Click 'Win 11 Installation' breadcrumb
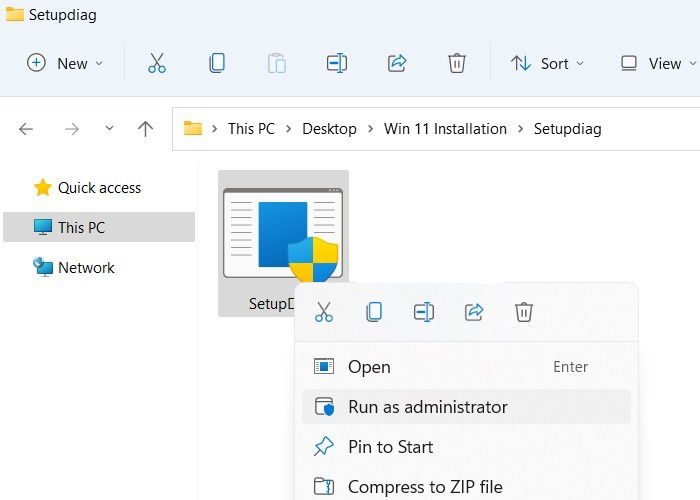700x500 pixels. [445, 129]
